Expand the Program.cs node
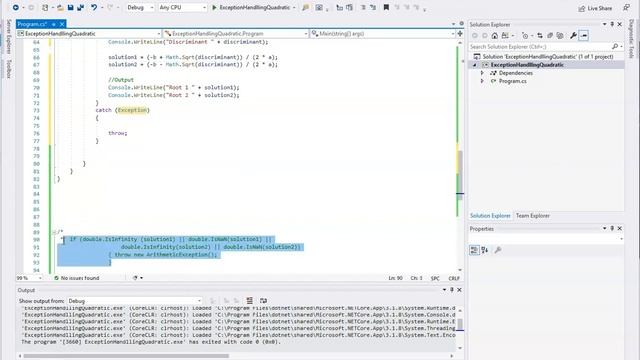Screen dimensions: 640x360 pos(482,81)
